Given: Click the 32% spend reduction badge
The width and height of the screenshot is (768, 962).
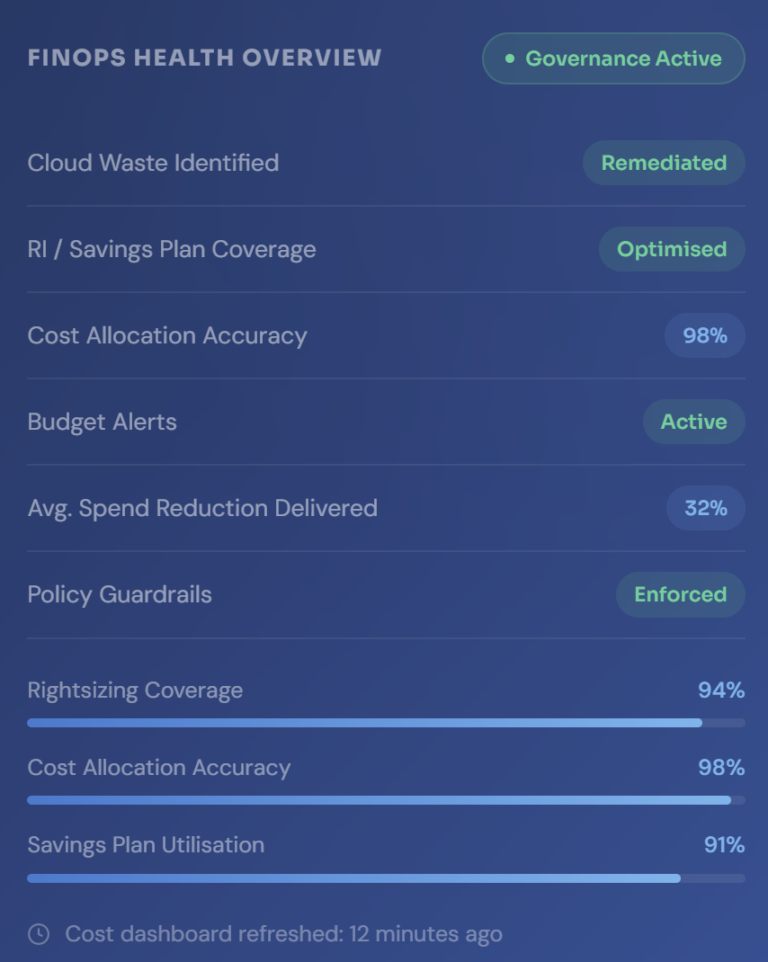Looking at the screenshot, I should pos(706,508).
